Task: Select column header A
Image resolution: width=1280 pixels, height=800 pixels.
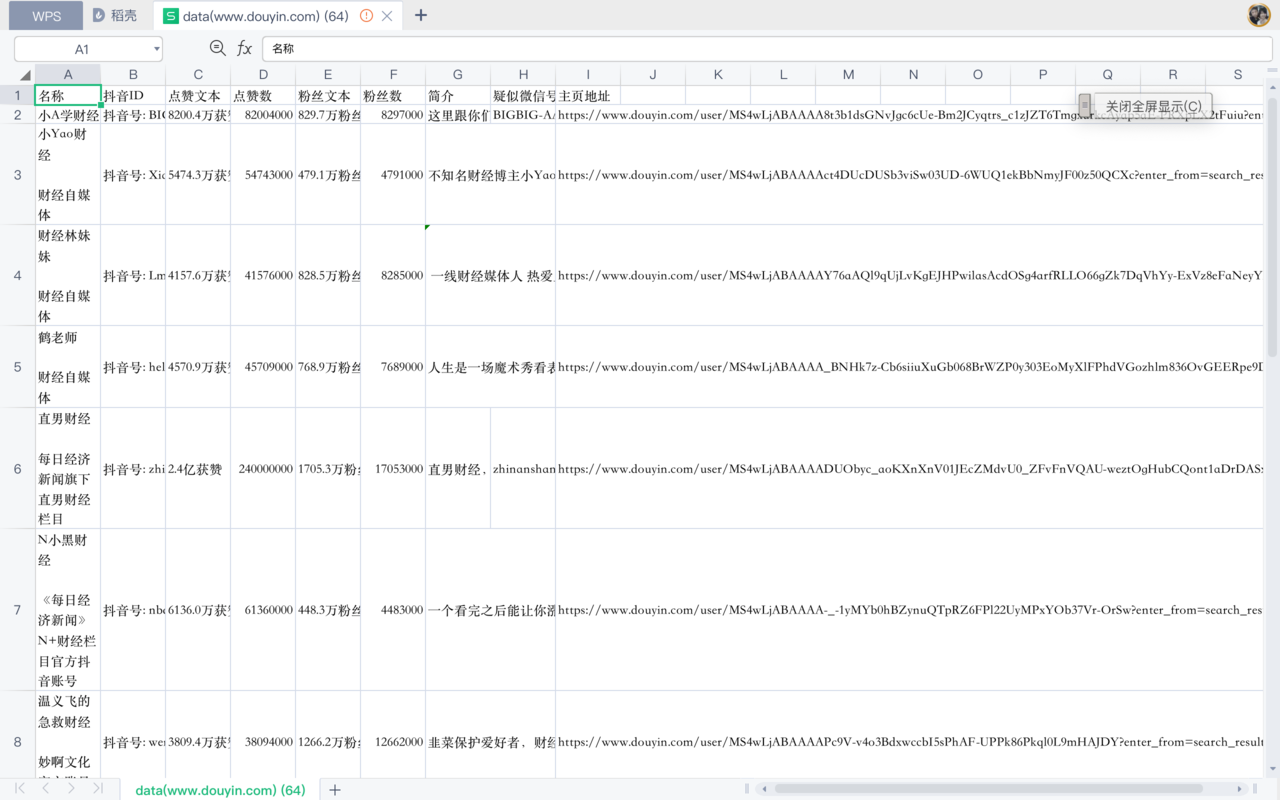Action: (68, 75)
